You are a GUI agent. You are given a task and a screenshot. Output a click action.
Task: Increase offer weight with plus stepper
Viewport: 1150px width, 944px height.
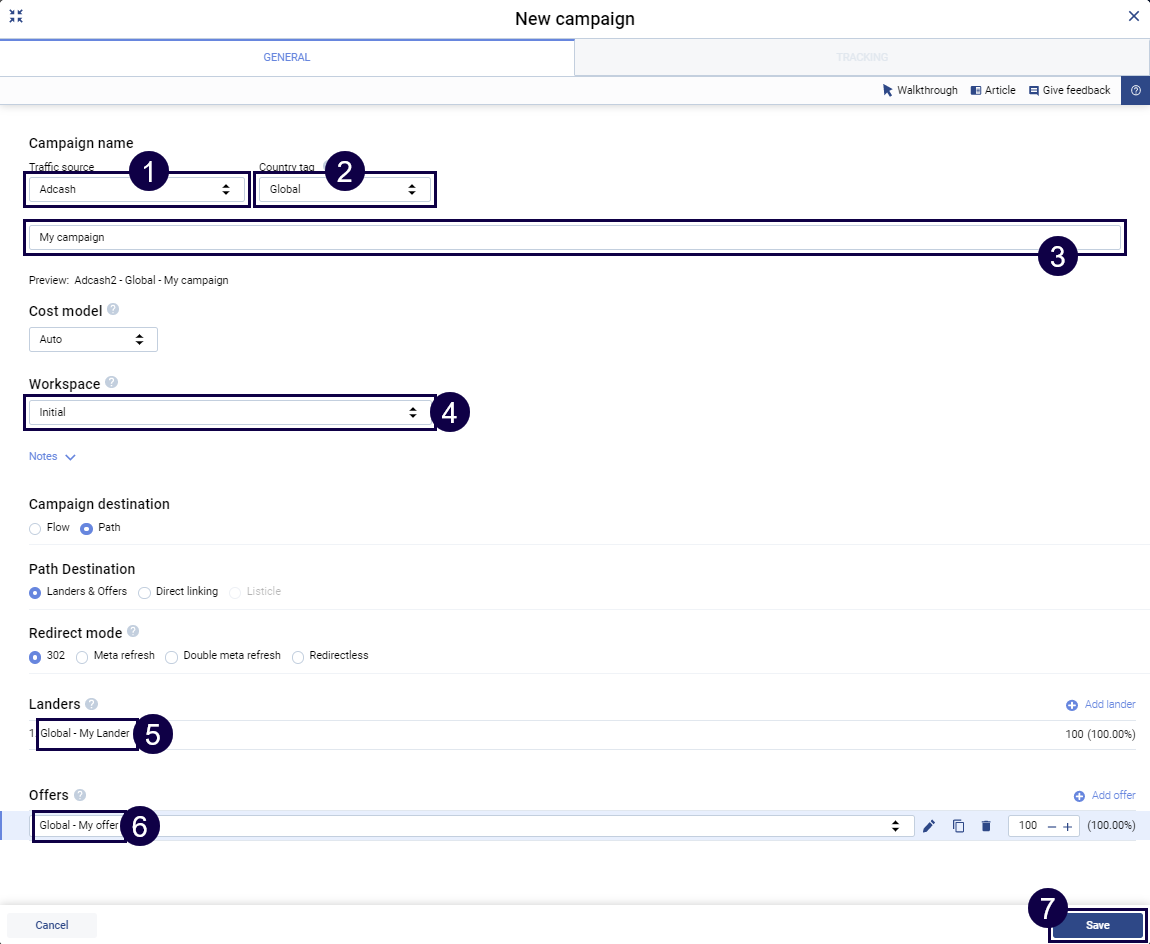[1068, 826]
